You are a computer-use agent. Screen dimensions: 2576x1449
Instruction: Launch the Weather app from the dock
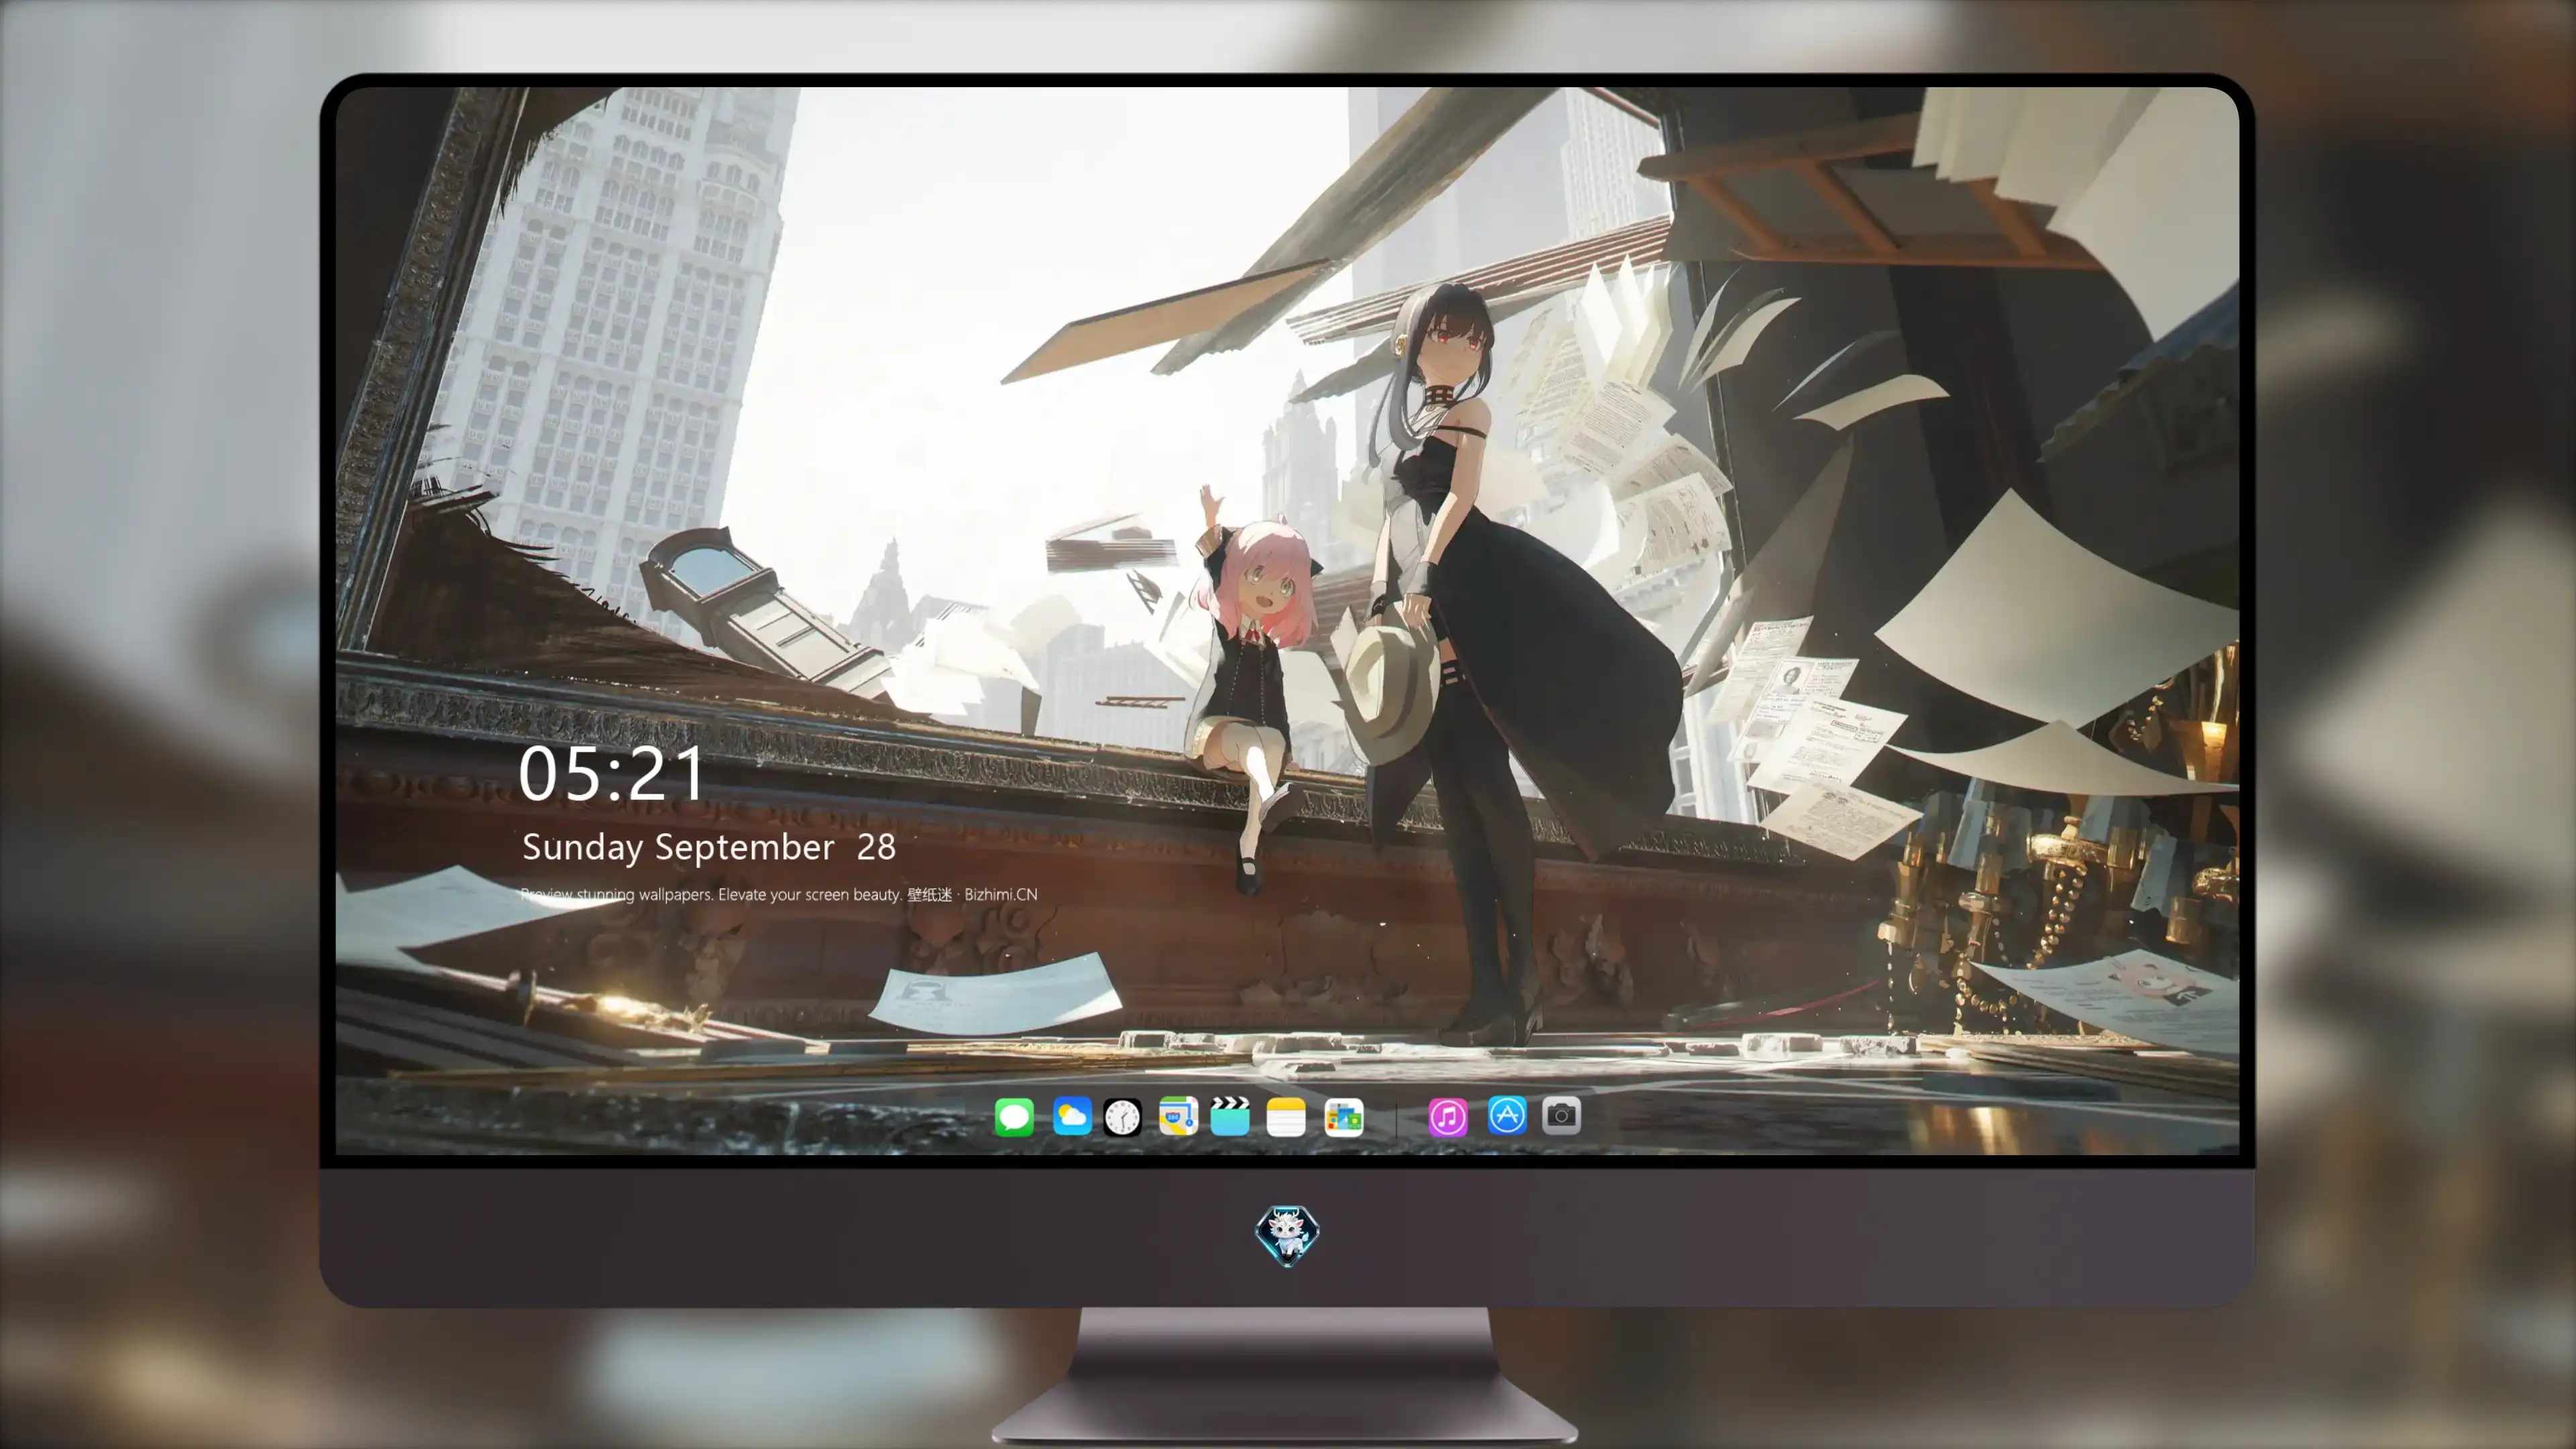click(x=1071, y=1117)
